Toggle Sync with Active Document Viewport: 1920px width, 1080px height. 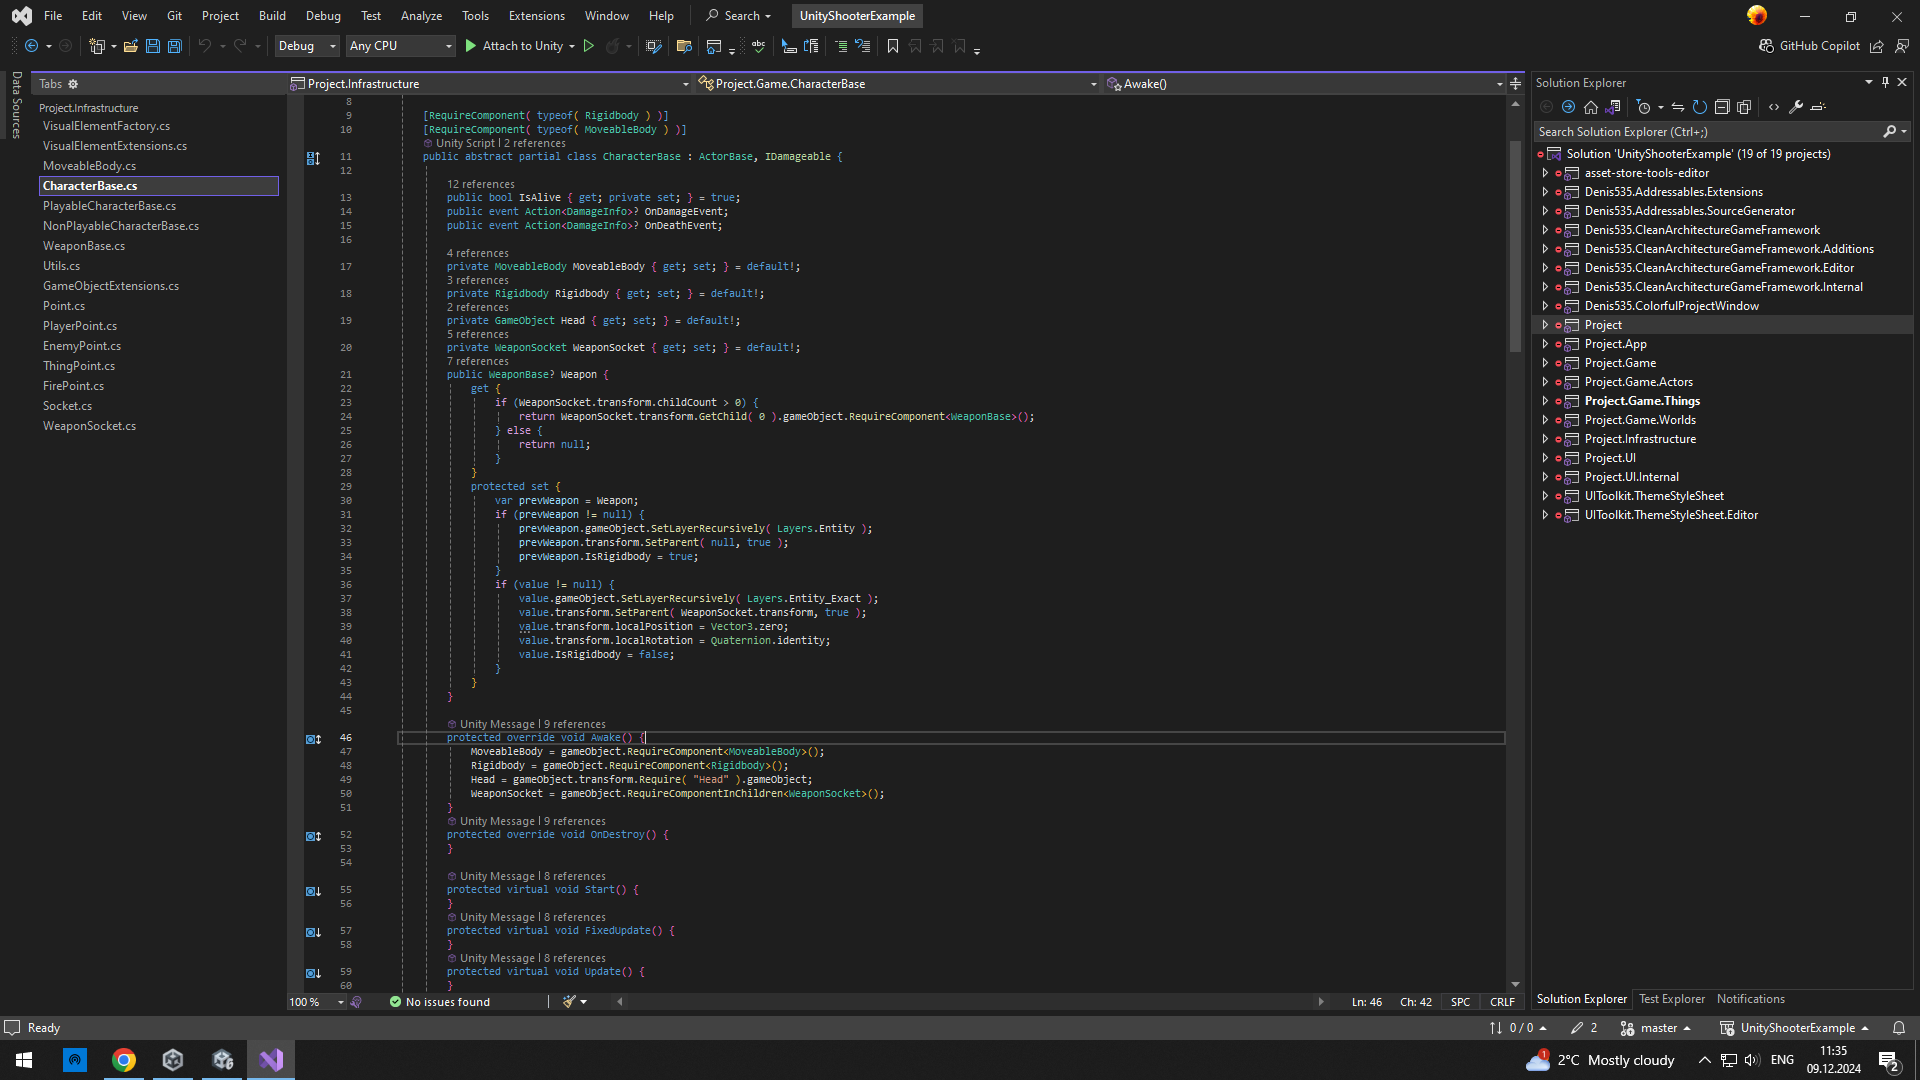click(1678, 107)
